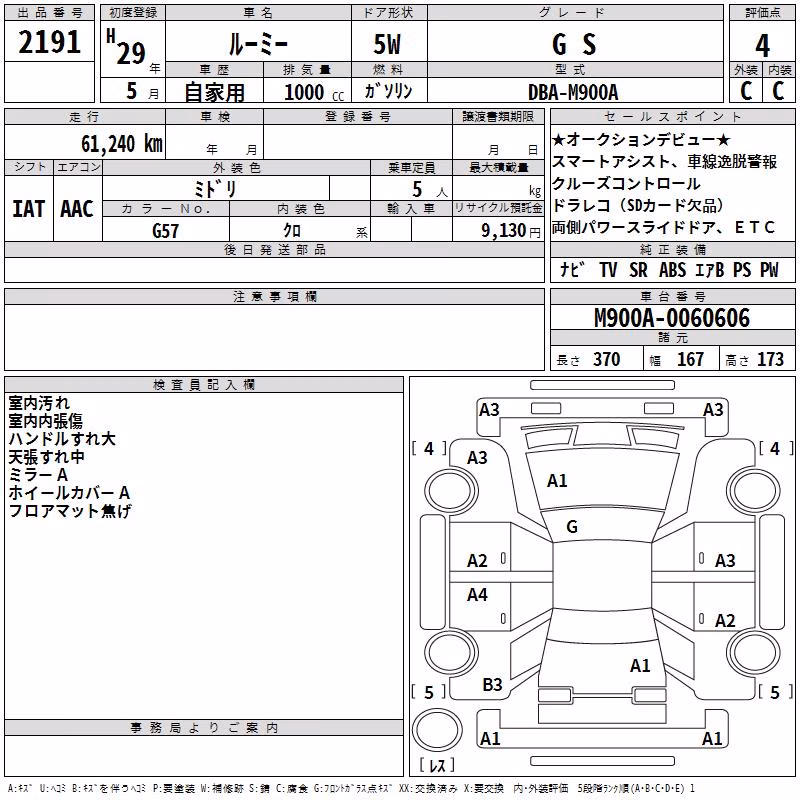Click the G mark on the windshield diagram
Screen dimensions: 800x800
[572, 527]
